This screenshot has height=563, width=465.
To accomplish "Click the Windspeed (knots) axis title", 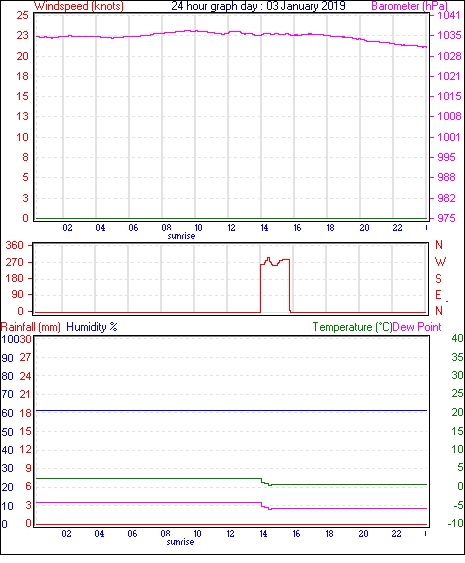I will 79,6.
